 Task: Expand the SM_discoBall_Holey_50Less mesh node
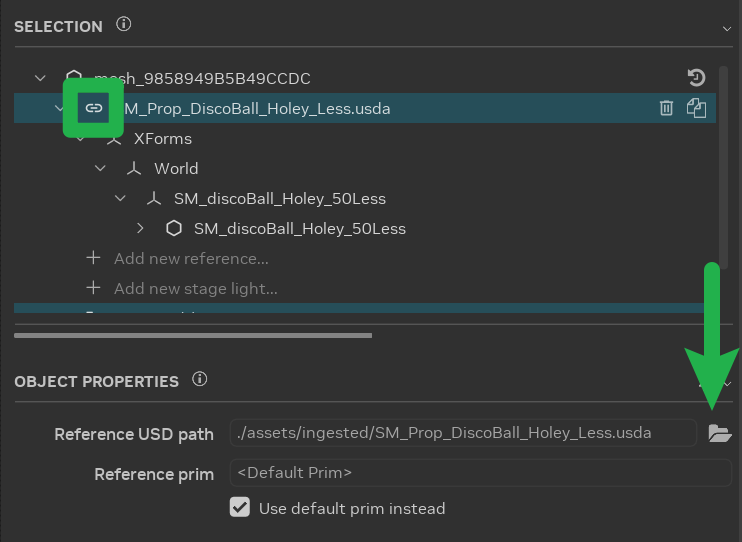140,228
